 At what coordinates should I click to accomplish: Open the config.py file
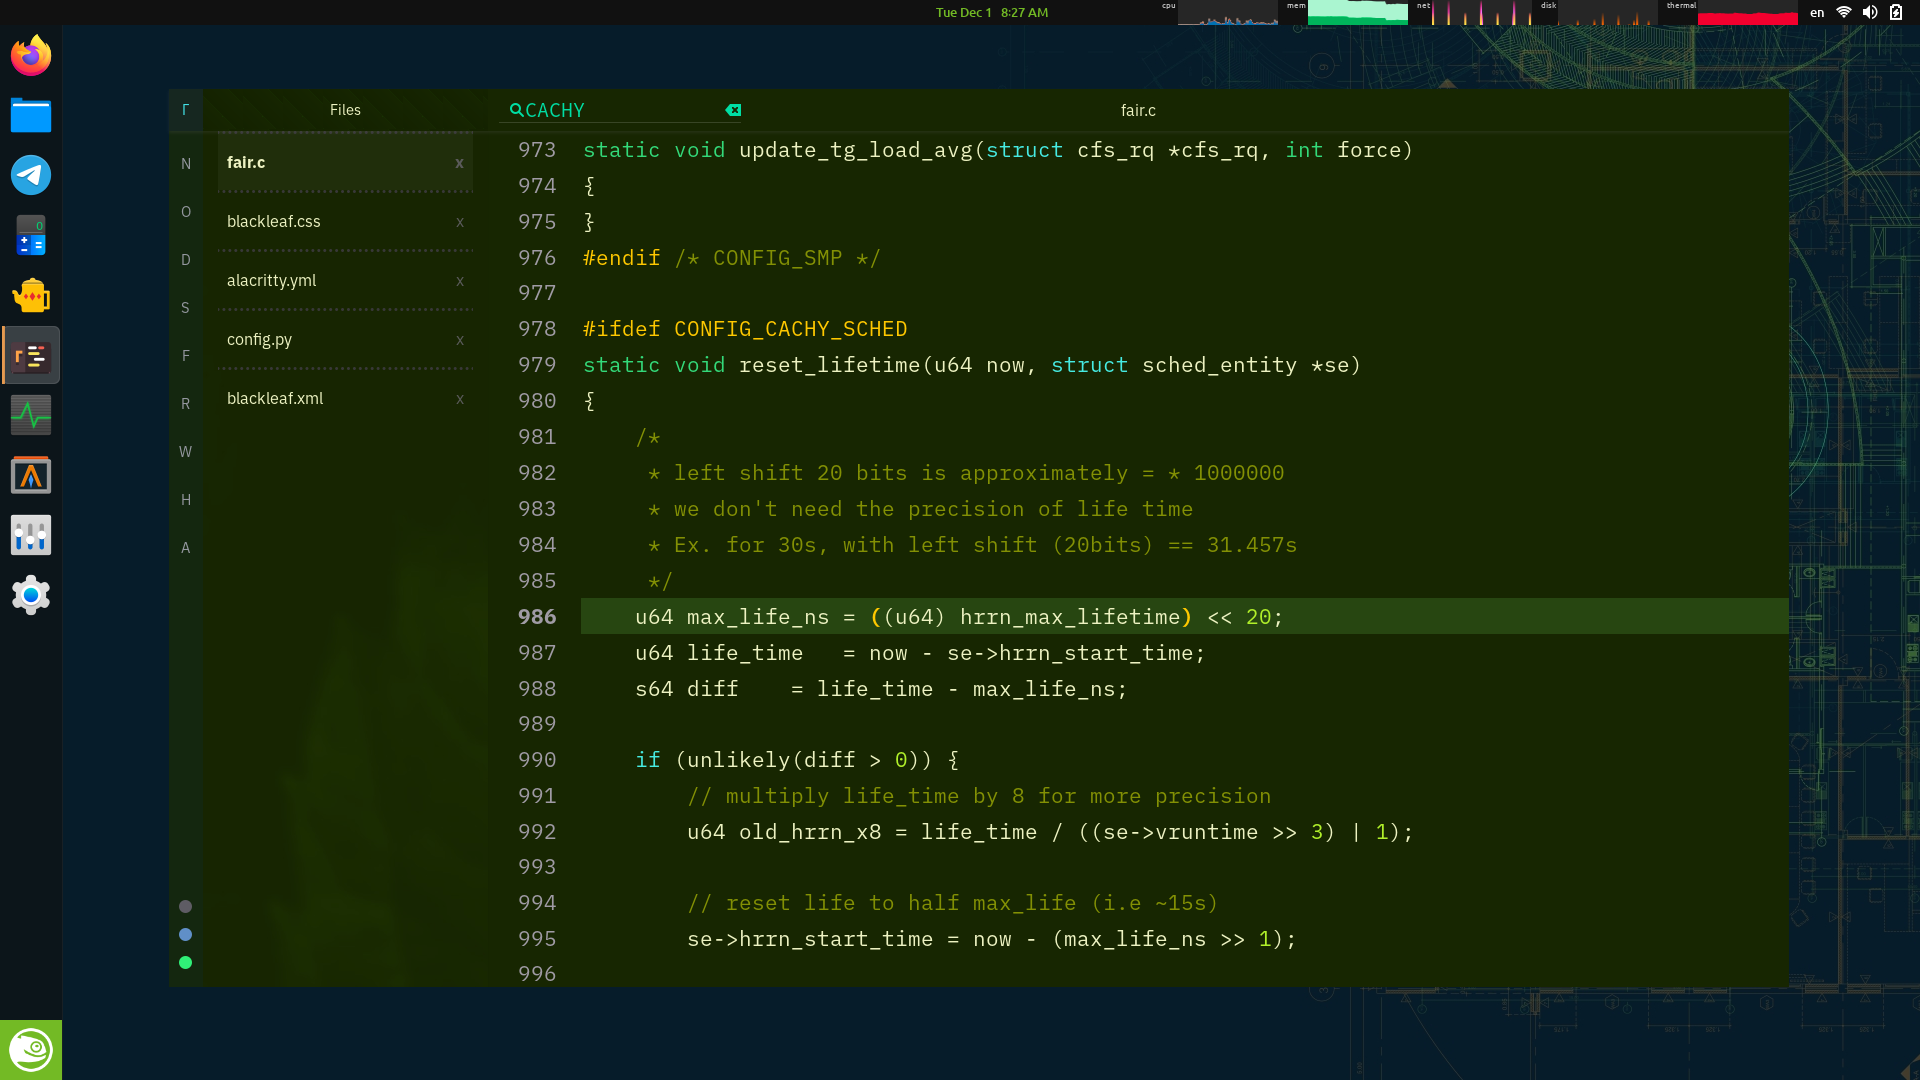coord(260,340)
